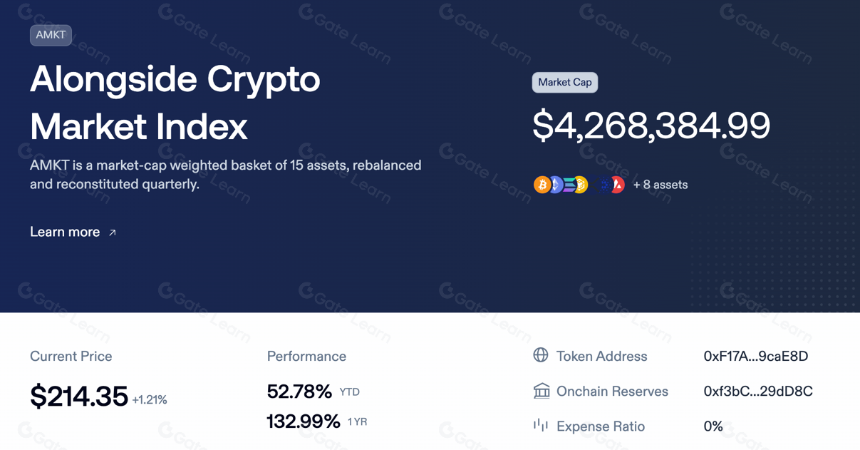Click the bars icon beside Expense Ratio
Image resolution: width=860 pixels, height=450 pixels.
click(541, 425)
